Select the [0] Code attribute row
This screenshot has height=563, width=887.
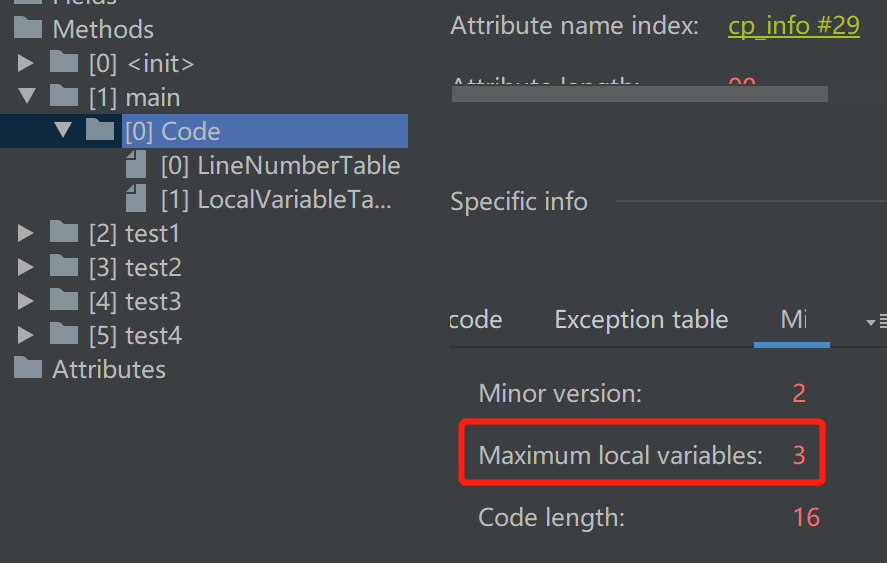(x=265, y=131)
